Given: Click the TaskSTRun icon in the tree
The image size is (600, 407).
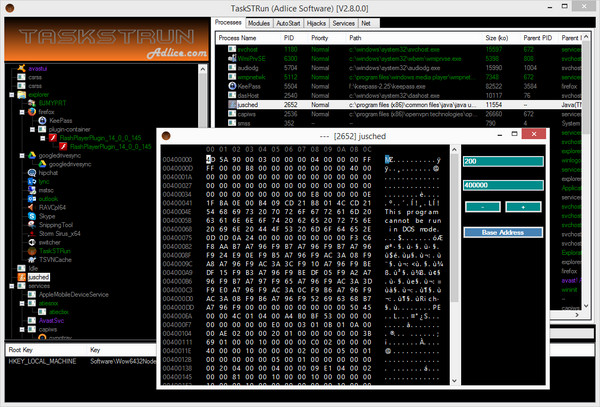Looking at the screenshot, I should [32, 251].
